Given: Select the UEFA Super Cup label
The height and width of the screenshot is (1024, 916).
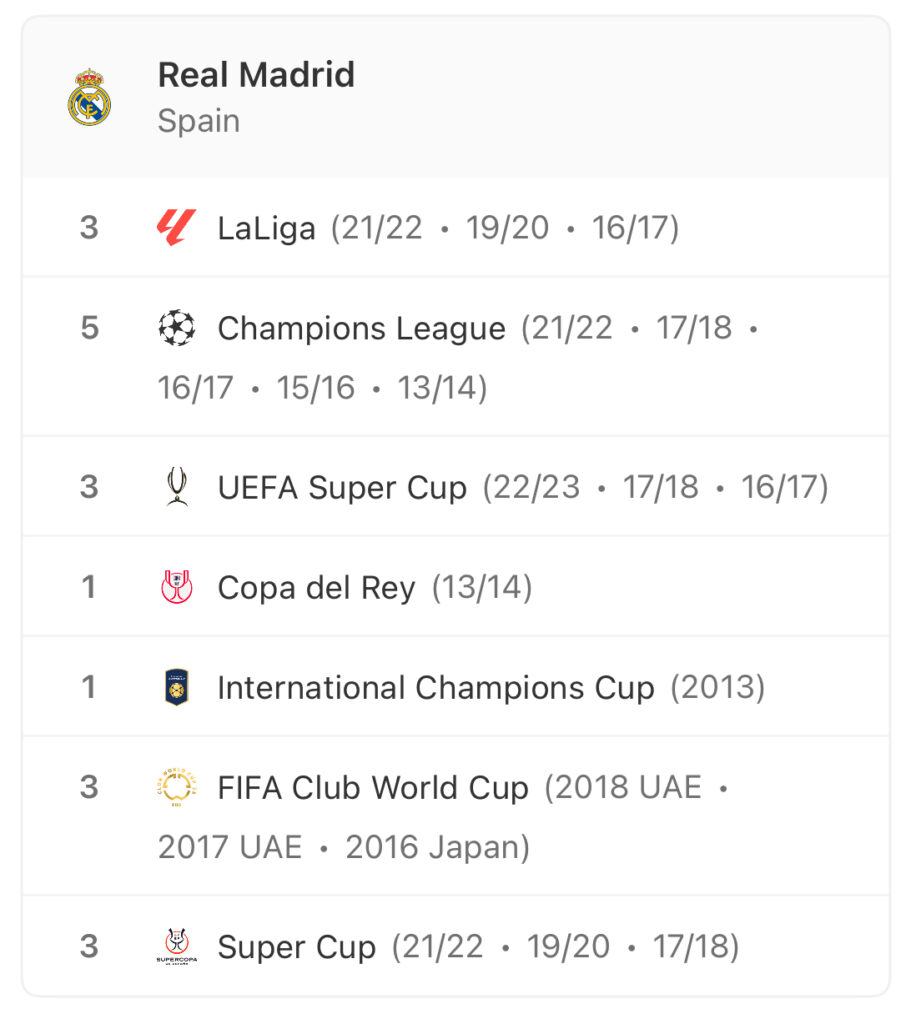Looking at the screenshot, I should (x=342, y=487).
